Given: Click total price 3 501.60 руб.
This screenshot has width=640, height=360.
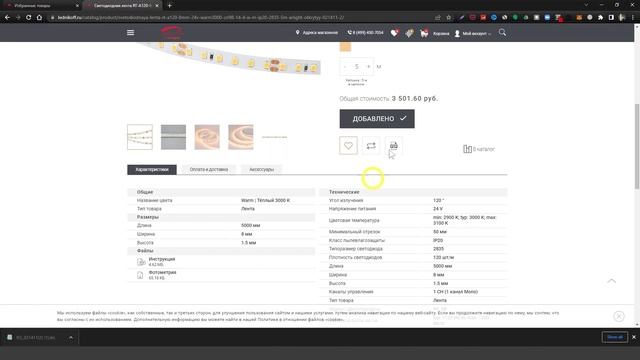Looking at the screenshot, I should tap(415, 98).
